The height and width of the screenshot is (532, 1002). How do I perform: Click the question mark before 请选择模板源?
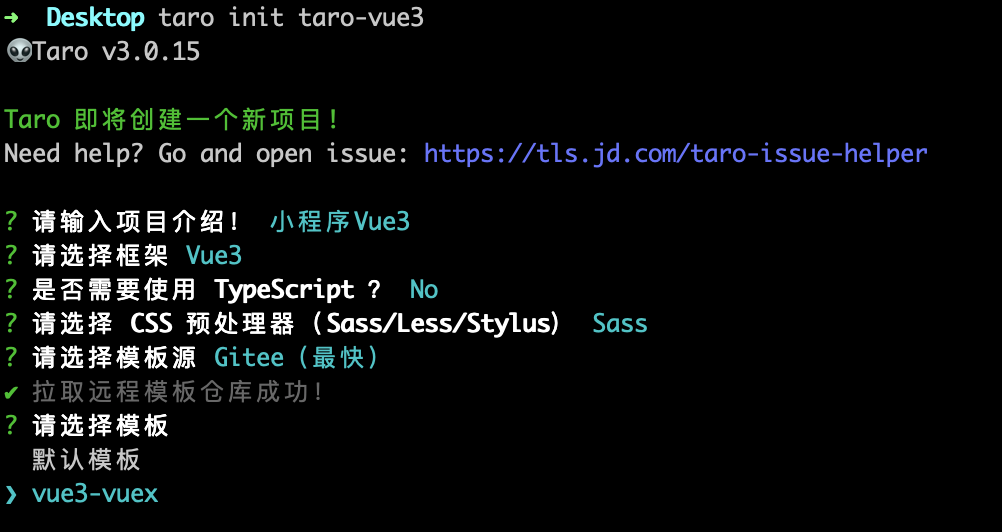click(11, 358)
